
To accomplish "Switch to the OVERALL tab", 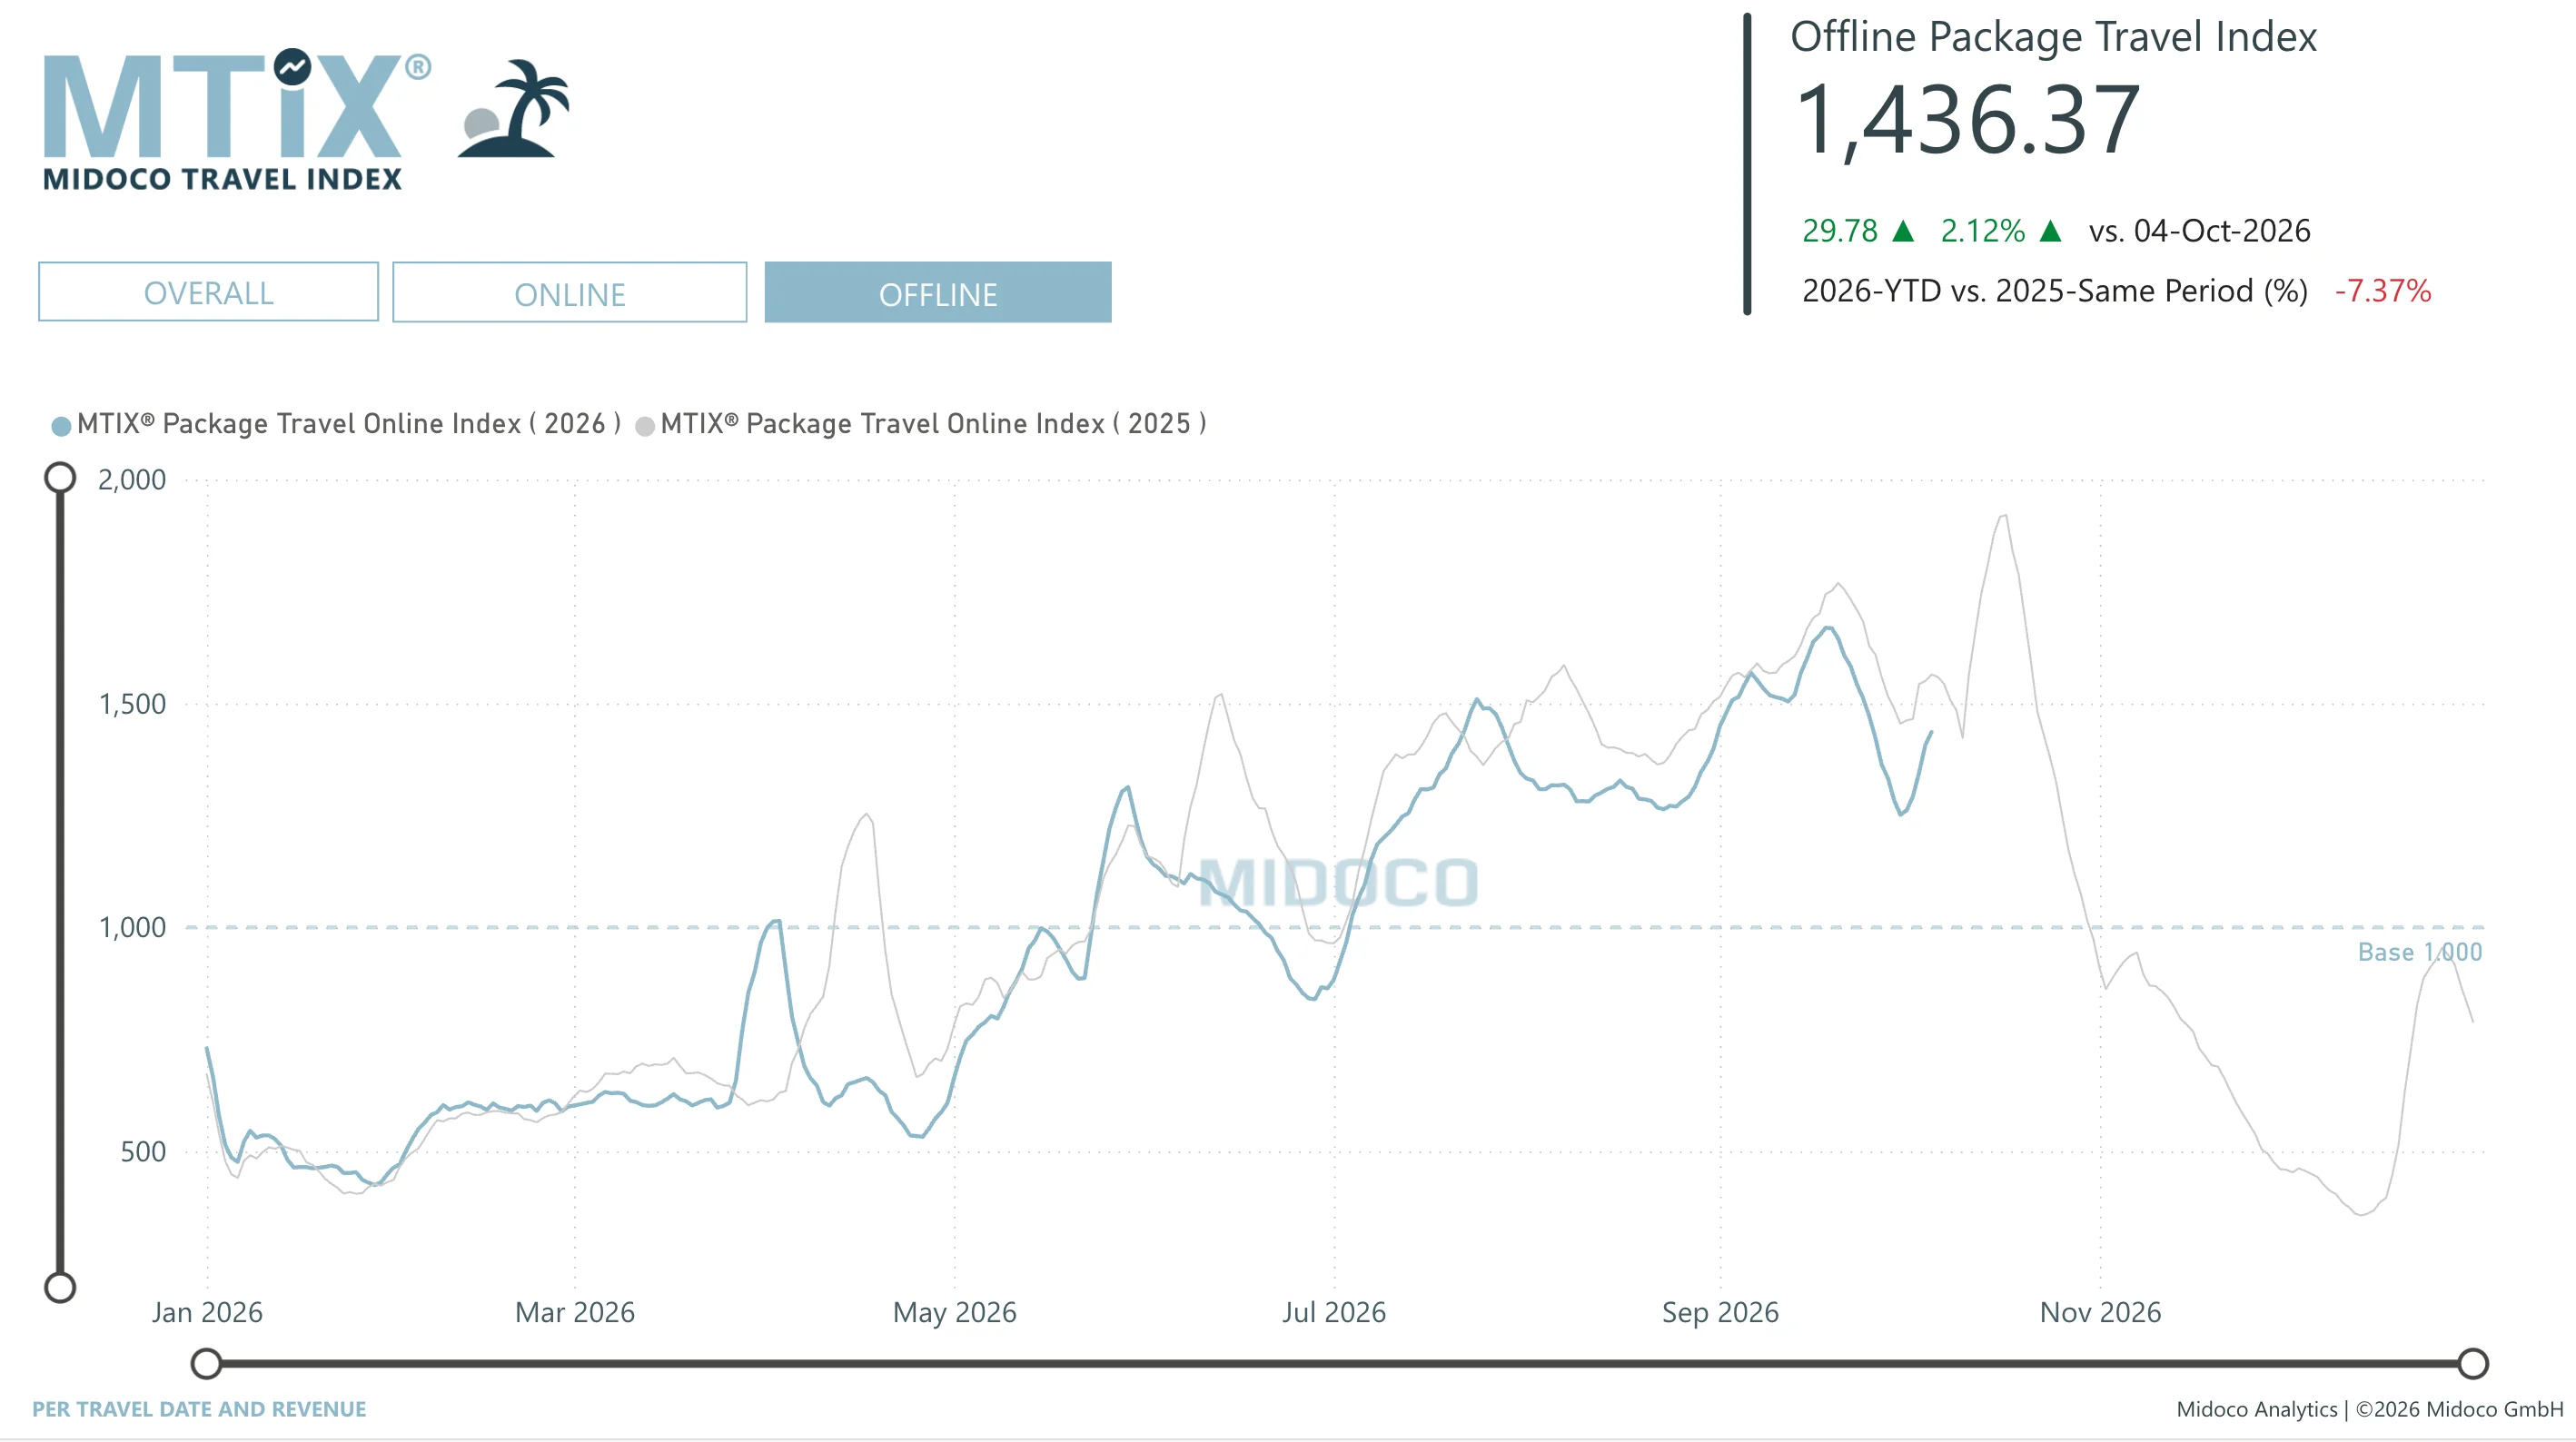I will coord(208,292).
